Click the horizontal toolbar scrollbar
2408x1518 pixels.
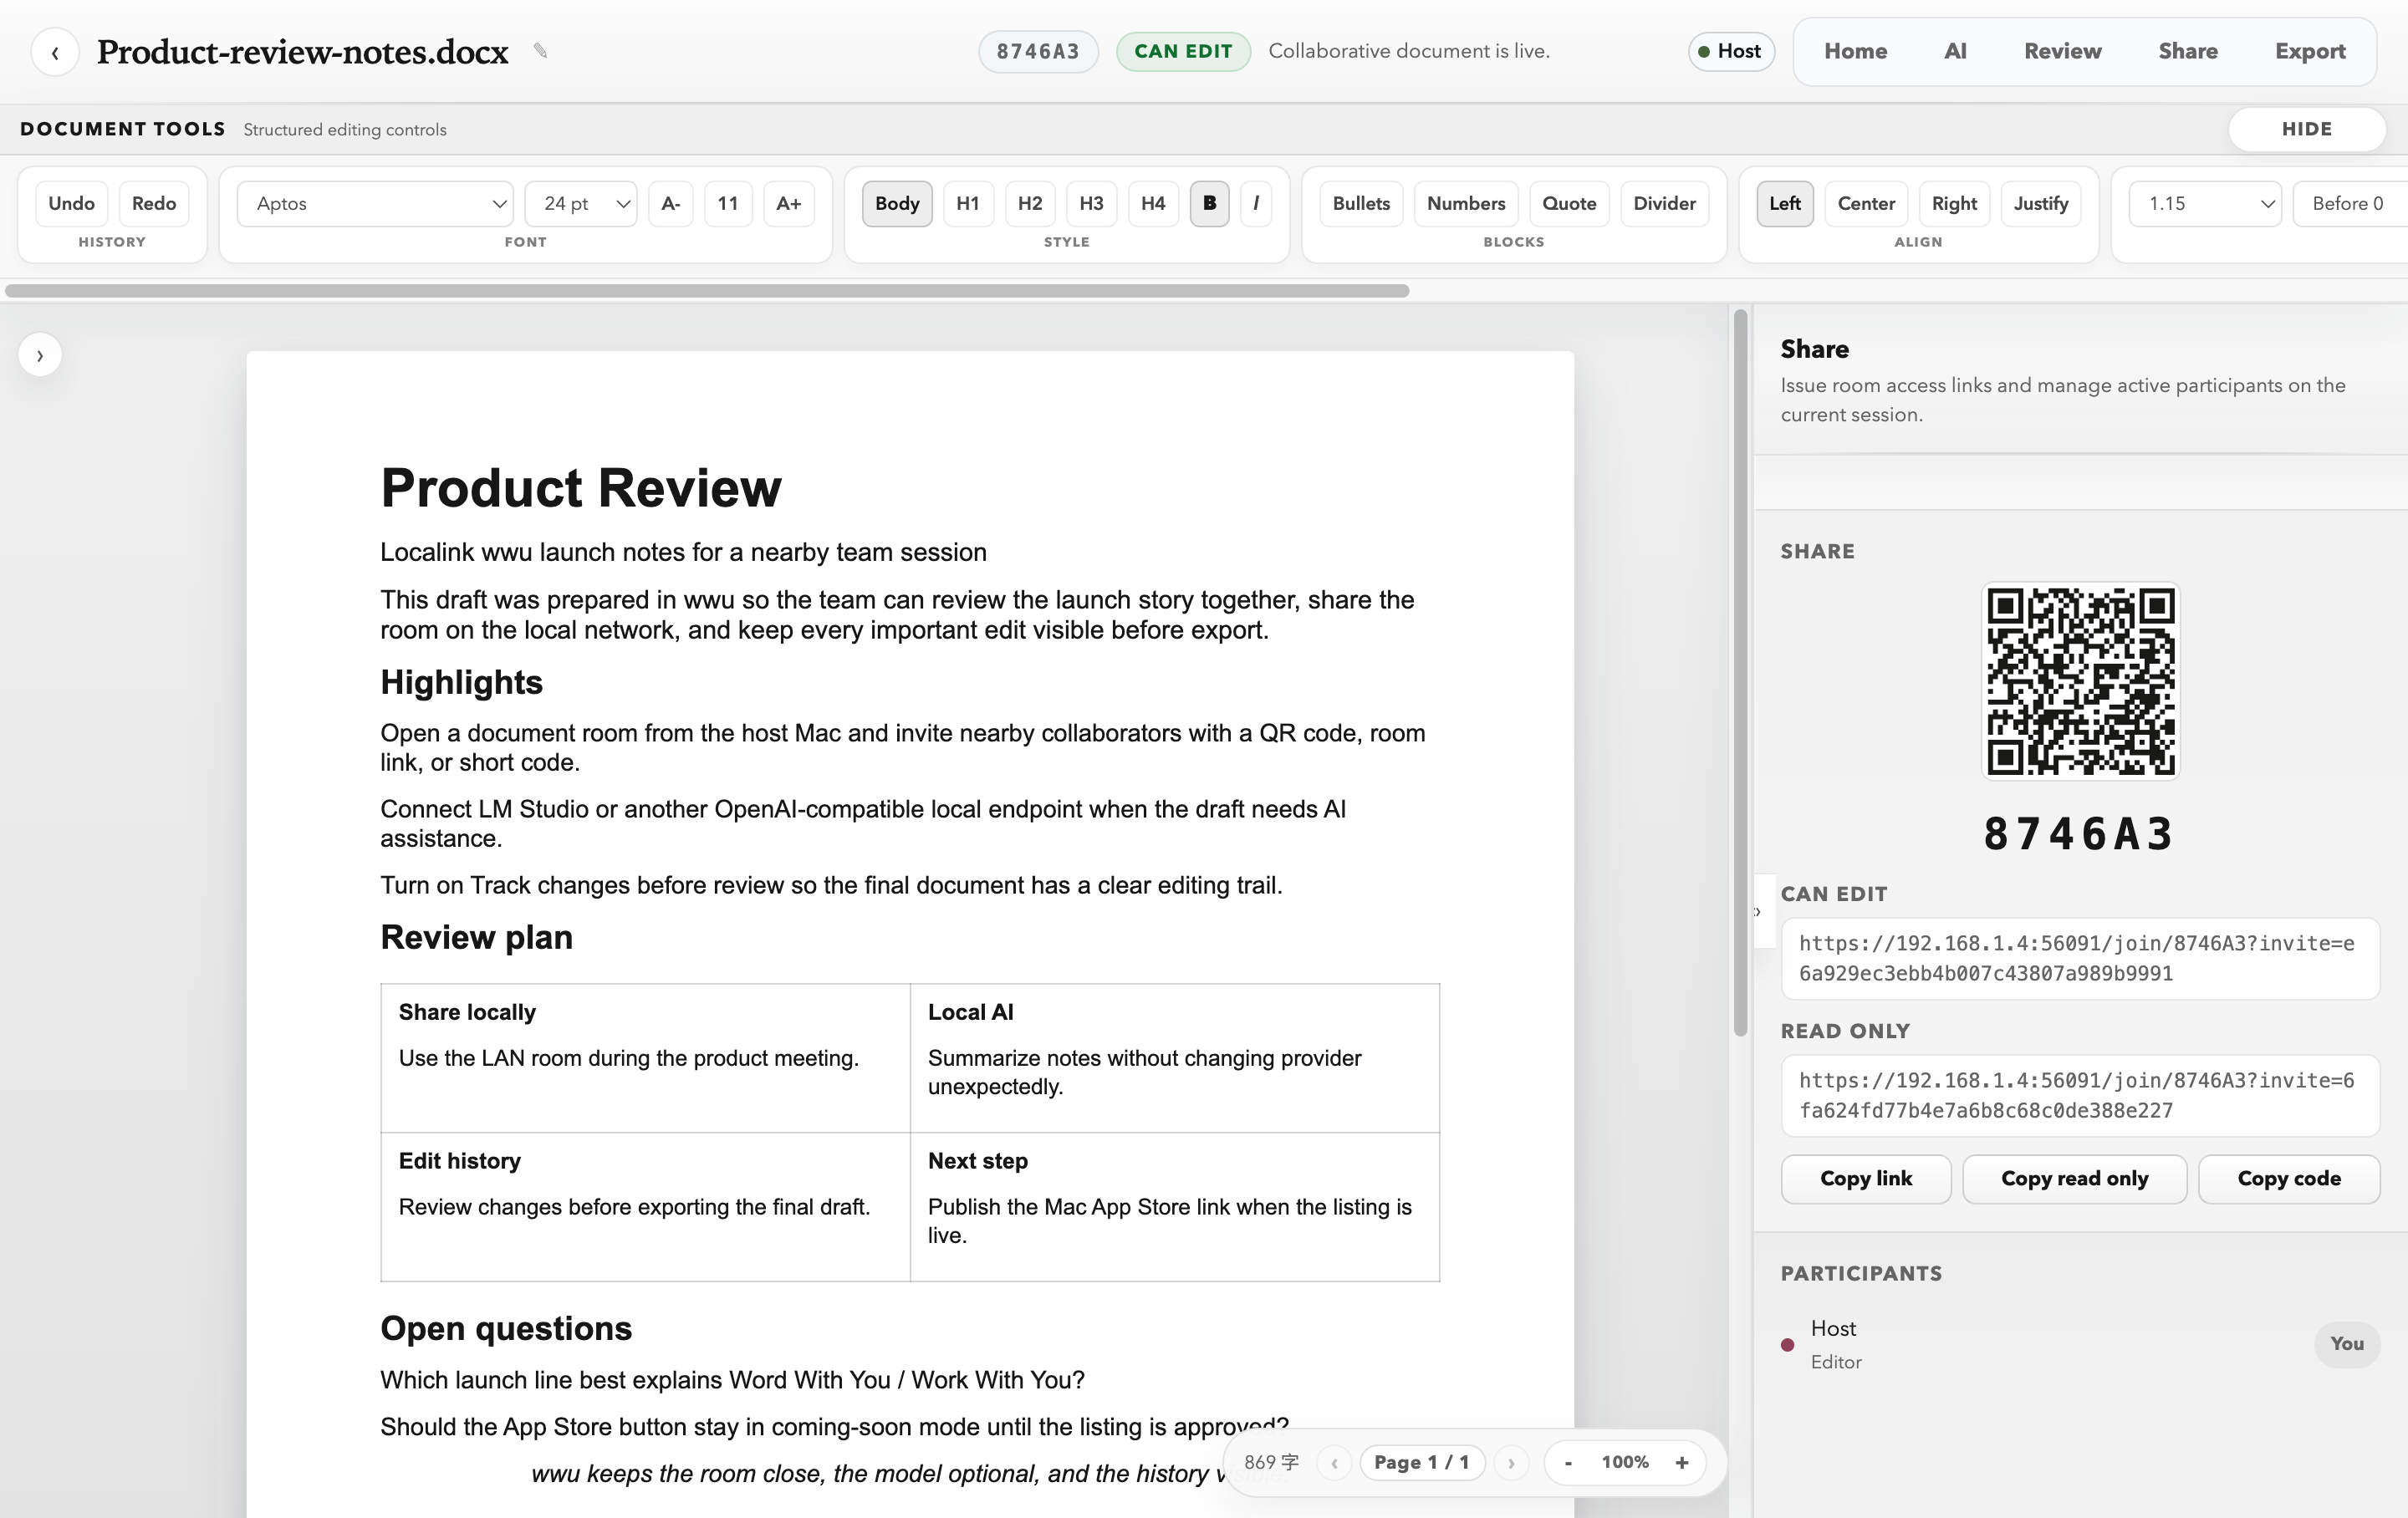pos(707,291)
